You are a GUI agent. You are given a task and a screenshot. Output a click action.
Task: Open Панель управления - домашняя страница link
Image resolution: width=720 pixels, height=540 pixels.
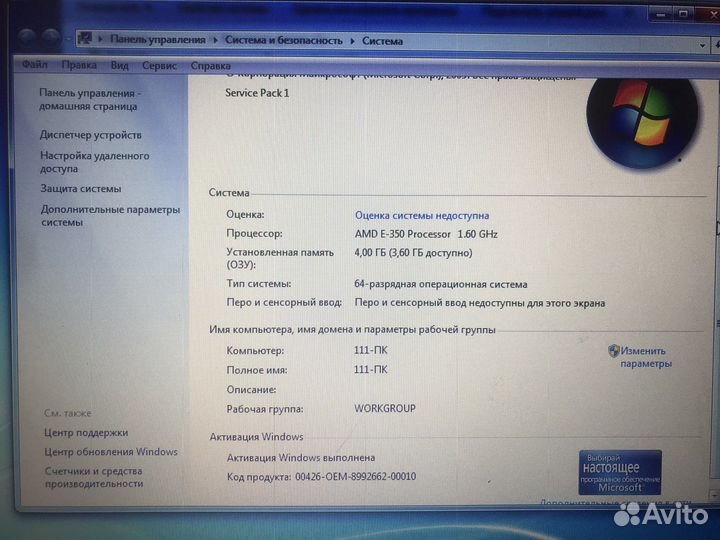tap(90, 100)
